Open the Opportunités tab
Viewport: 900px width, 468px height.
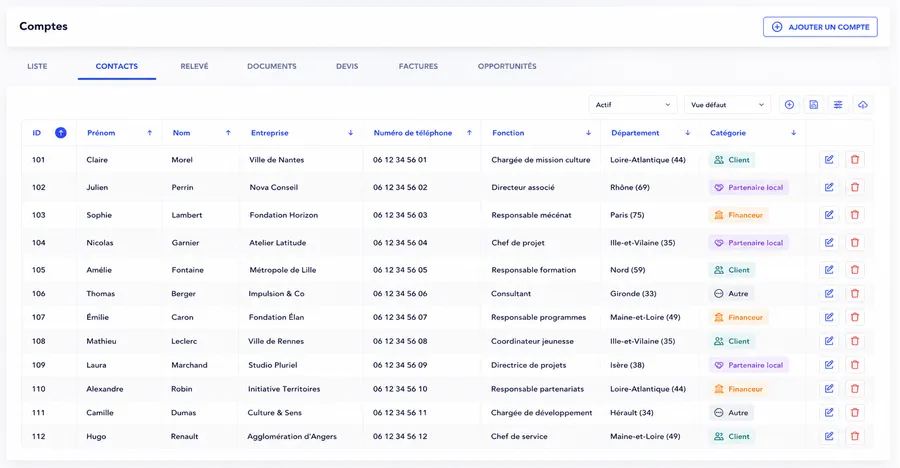[x=507, y=66]
